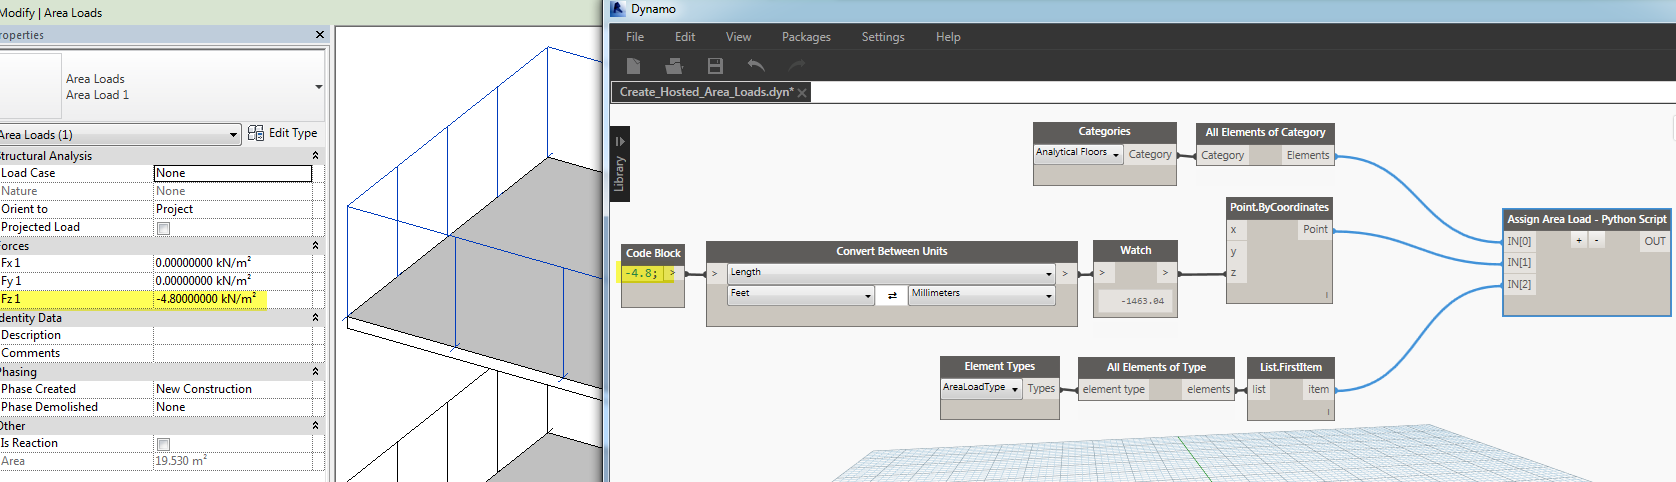Click the Code Block node header
The width and height of the screenshot is (1676, 482).
(x=653, y=253)
